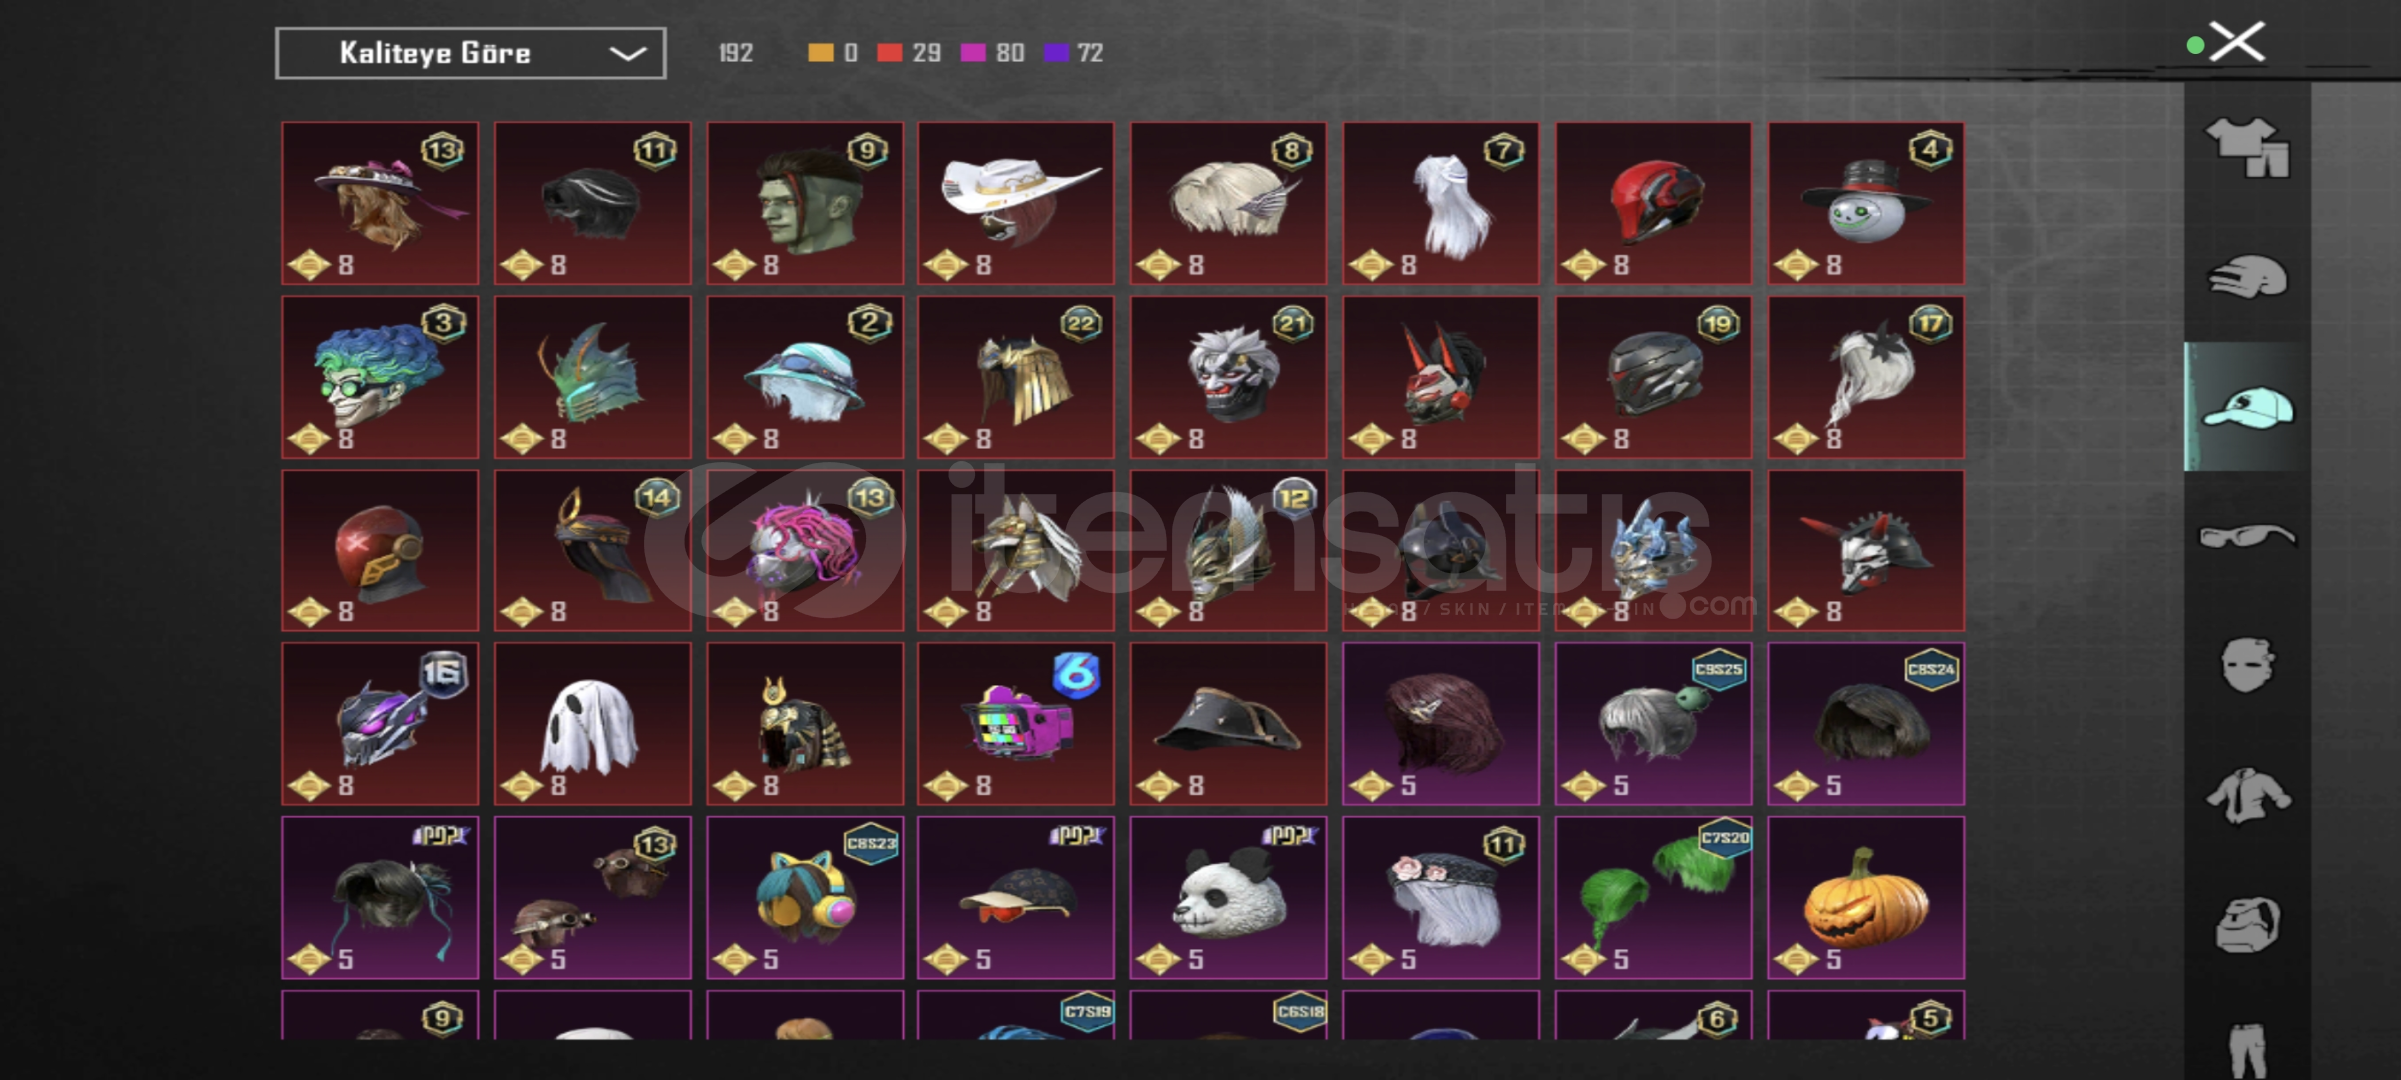
Task: Select the panda head item
Action: 1228,897
